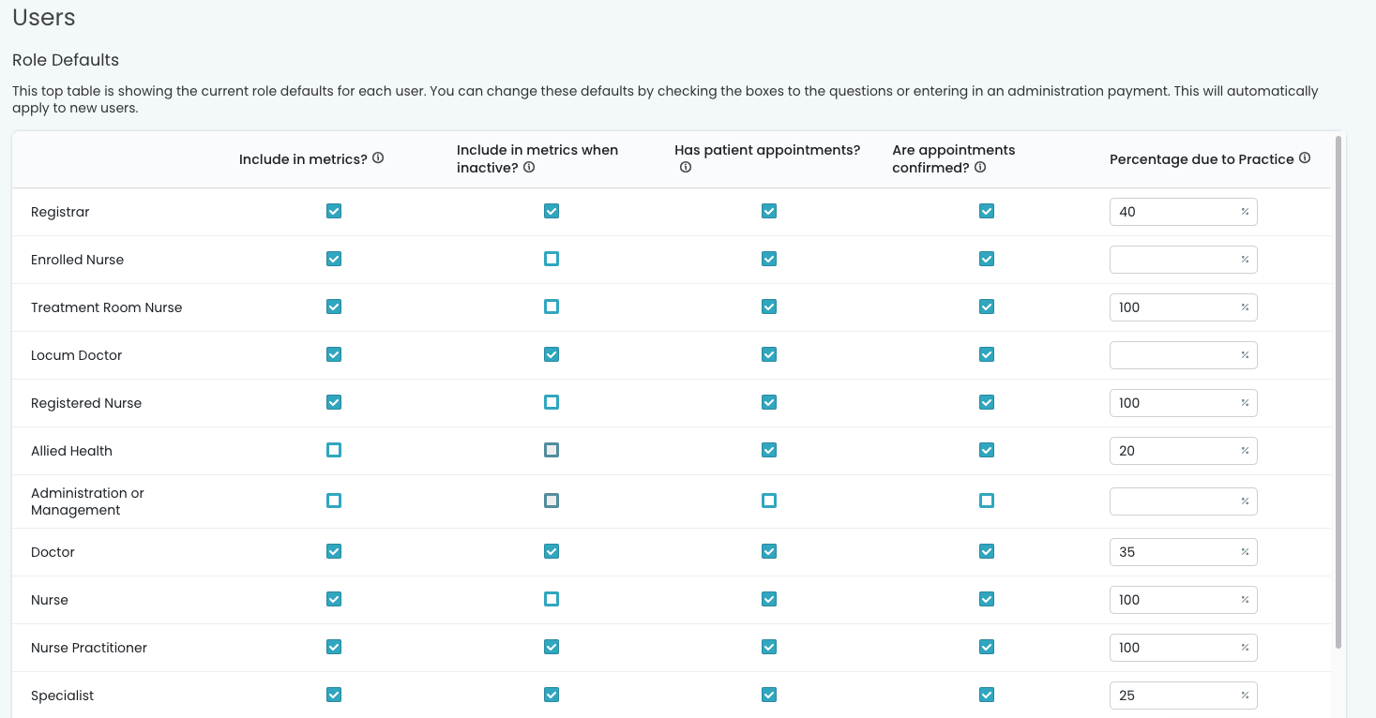The height and width of the screenshot is (718, 1376).
Task: Check Has patient appointments for Administration or Management
Action: click(769, 500)
